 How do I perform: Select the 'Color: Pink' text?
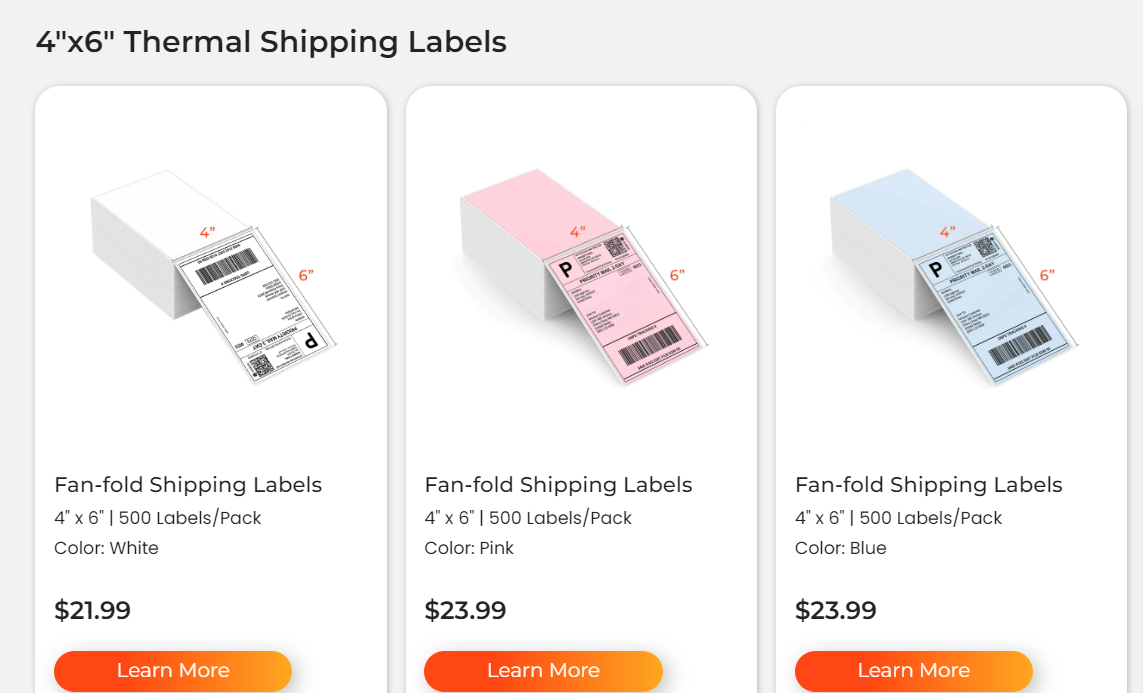469,548
